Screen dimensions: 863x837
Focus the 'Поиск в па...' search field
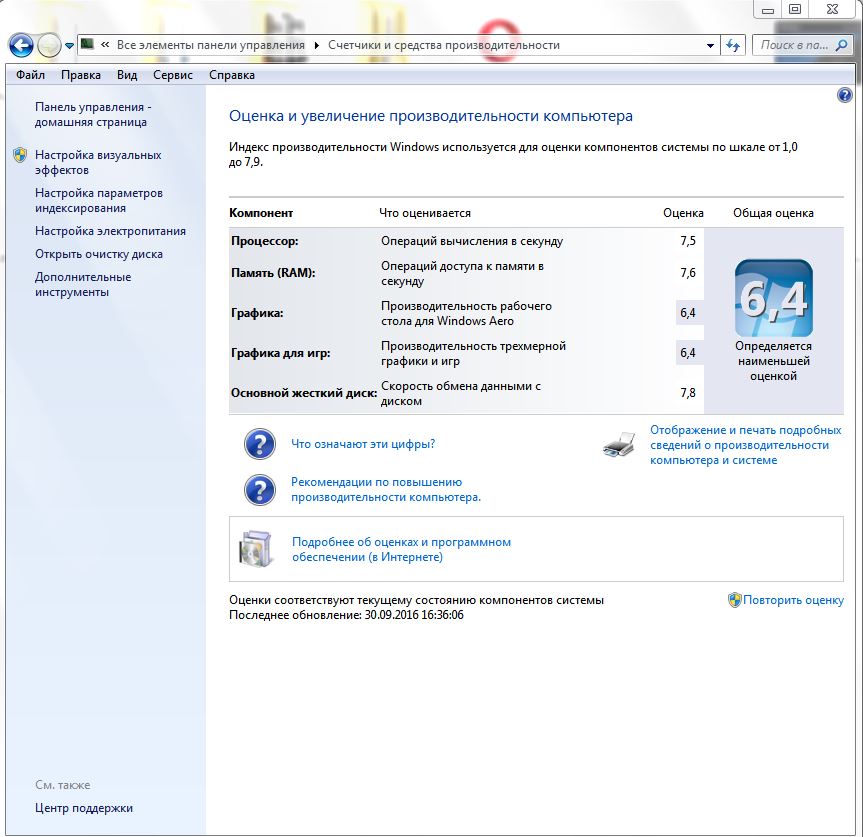click(794, 45)
